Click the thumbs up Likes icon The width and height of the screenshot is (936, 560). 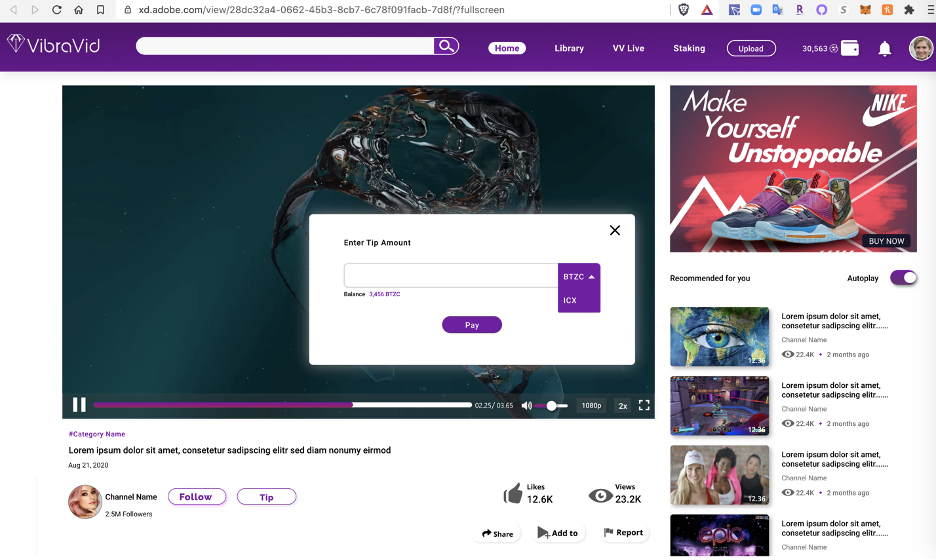pyautogui.click(x=513, y=493)
